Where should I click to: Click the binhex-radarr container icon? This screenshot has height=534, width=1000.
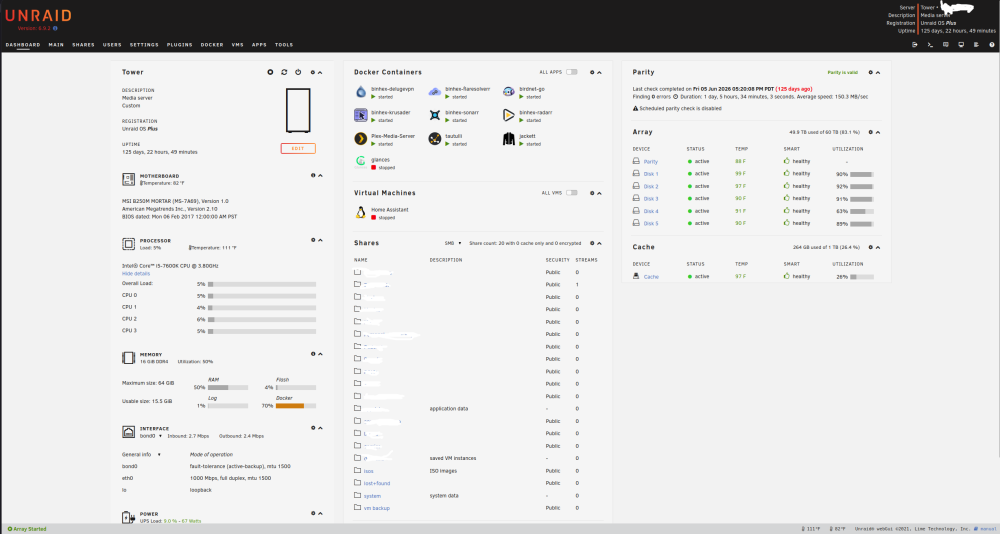pos(508,115)
